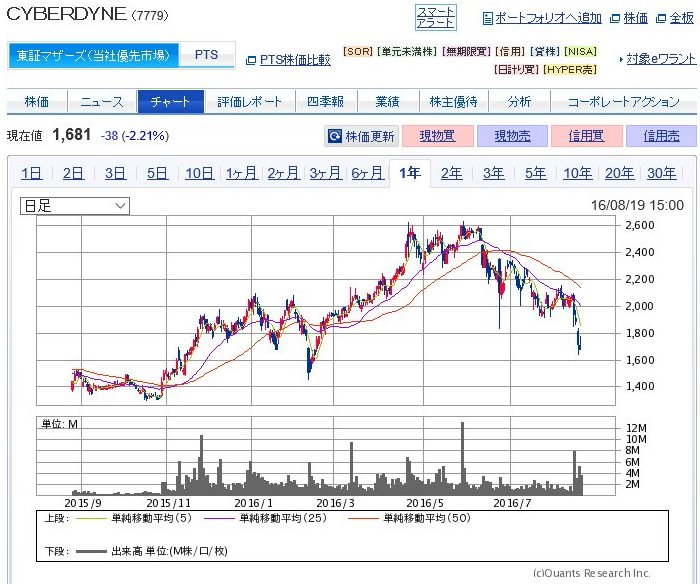The image size is (700, 584).
Task: Open the 株価 navigation tab
Action: [37, 101]
